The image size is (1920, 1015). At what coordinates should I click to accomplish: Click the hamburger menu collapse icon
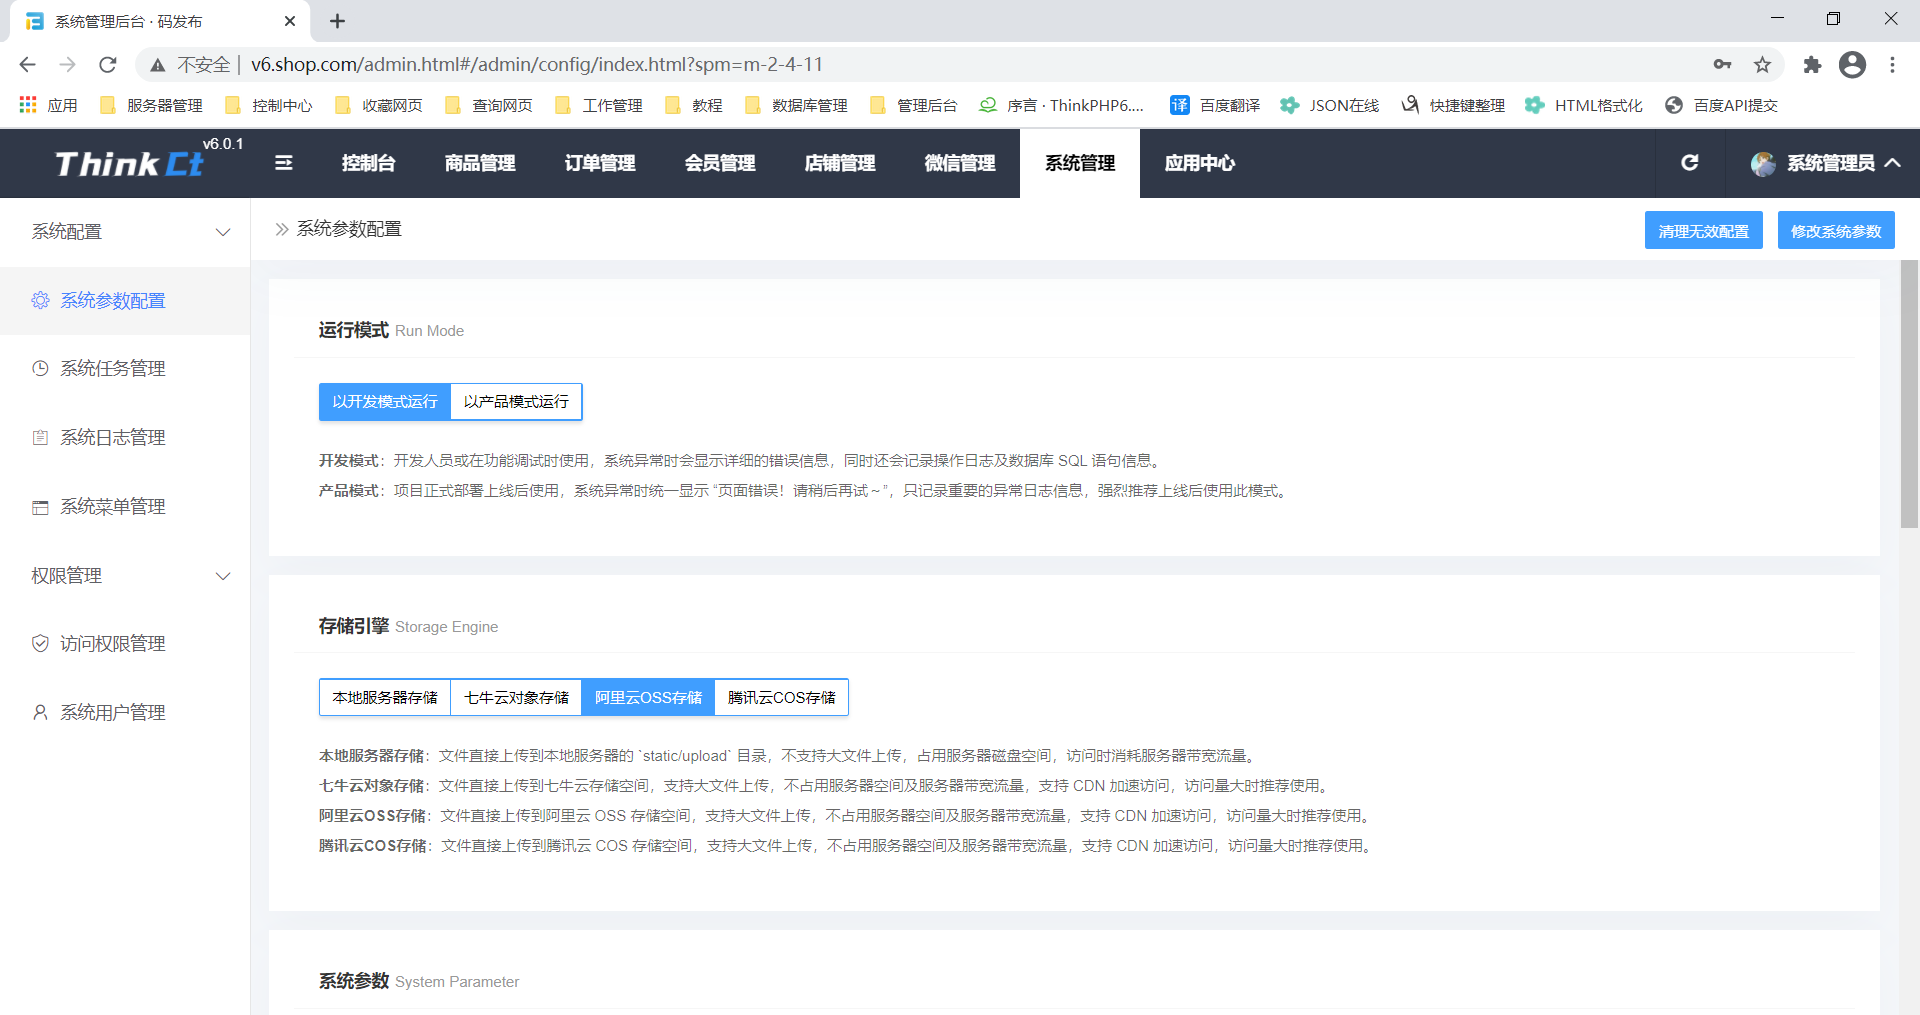coord(284,163)
